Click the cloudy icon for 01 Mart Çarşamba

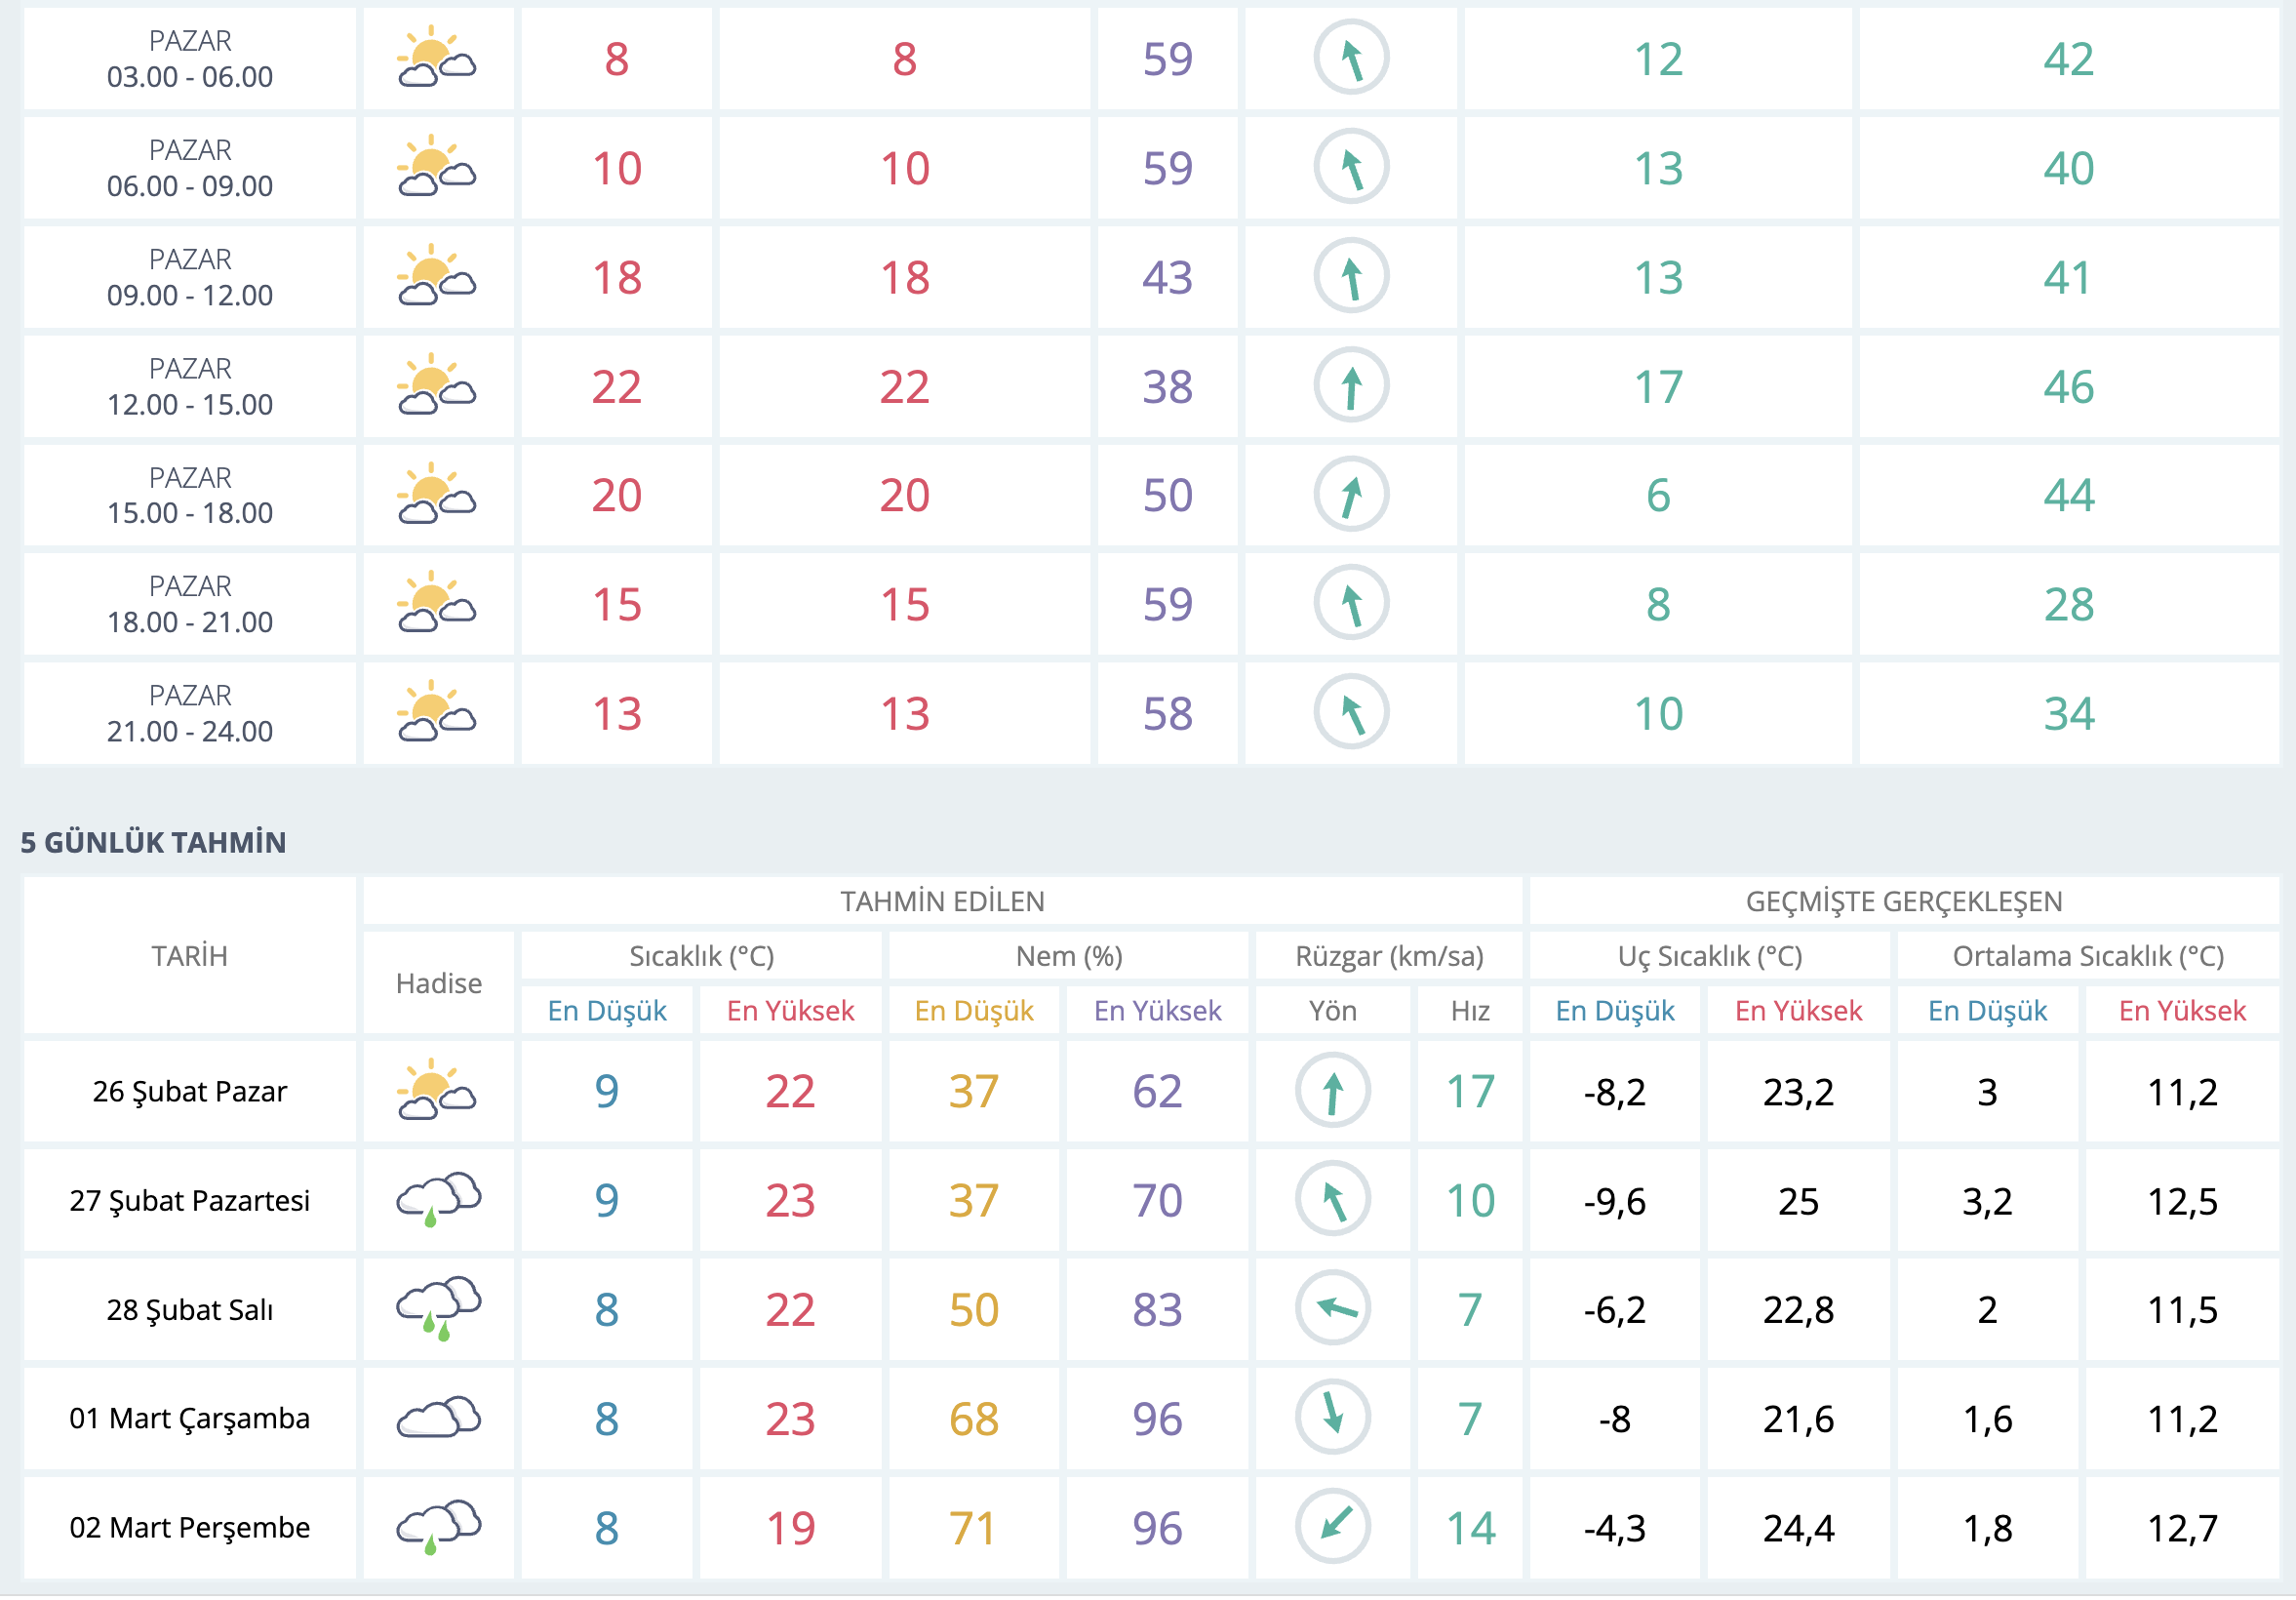[x=439, y=1417]
